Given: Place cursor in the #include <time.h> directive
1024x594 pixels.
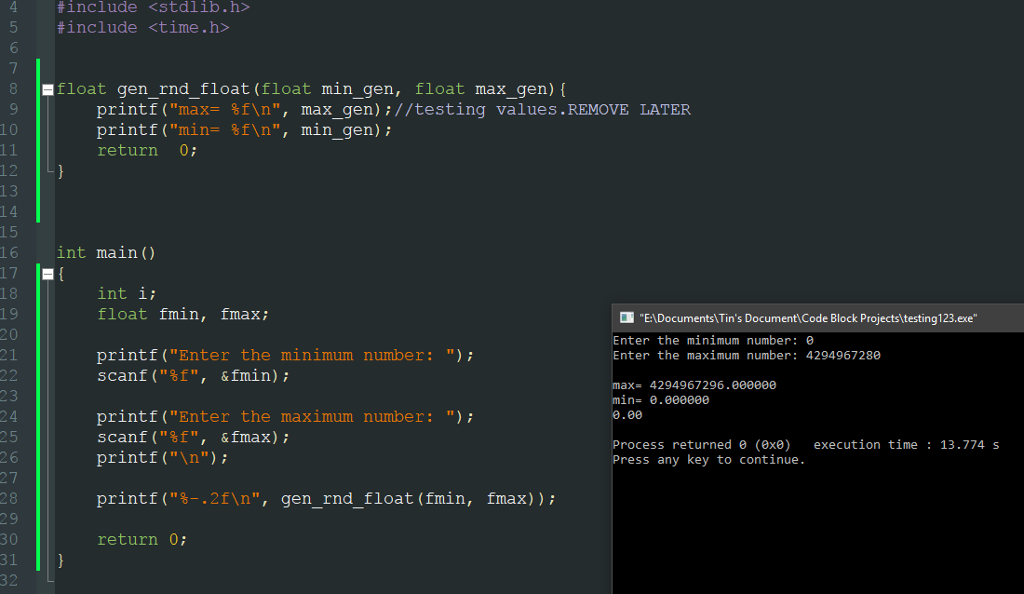Looking at the screenshot, I should (x=140, y=27).
